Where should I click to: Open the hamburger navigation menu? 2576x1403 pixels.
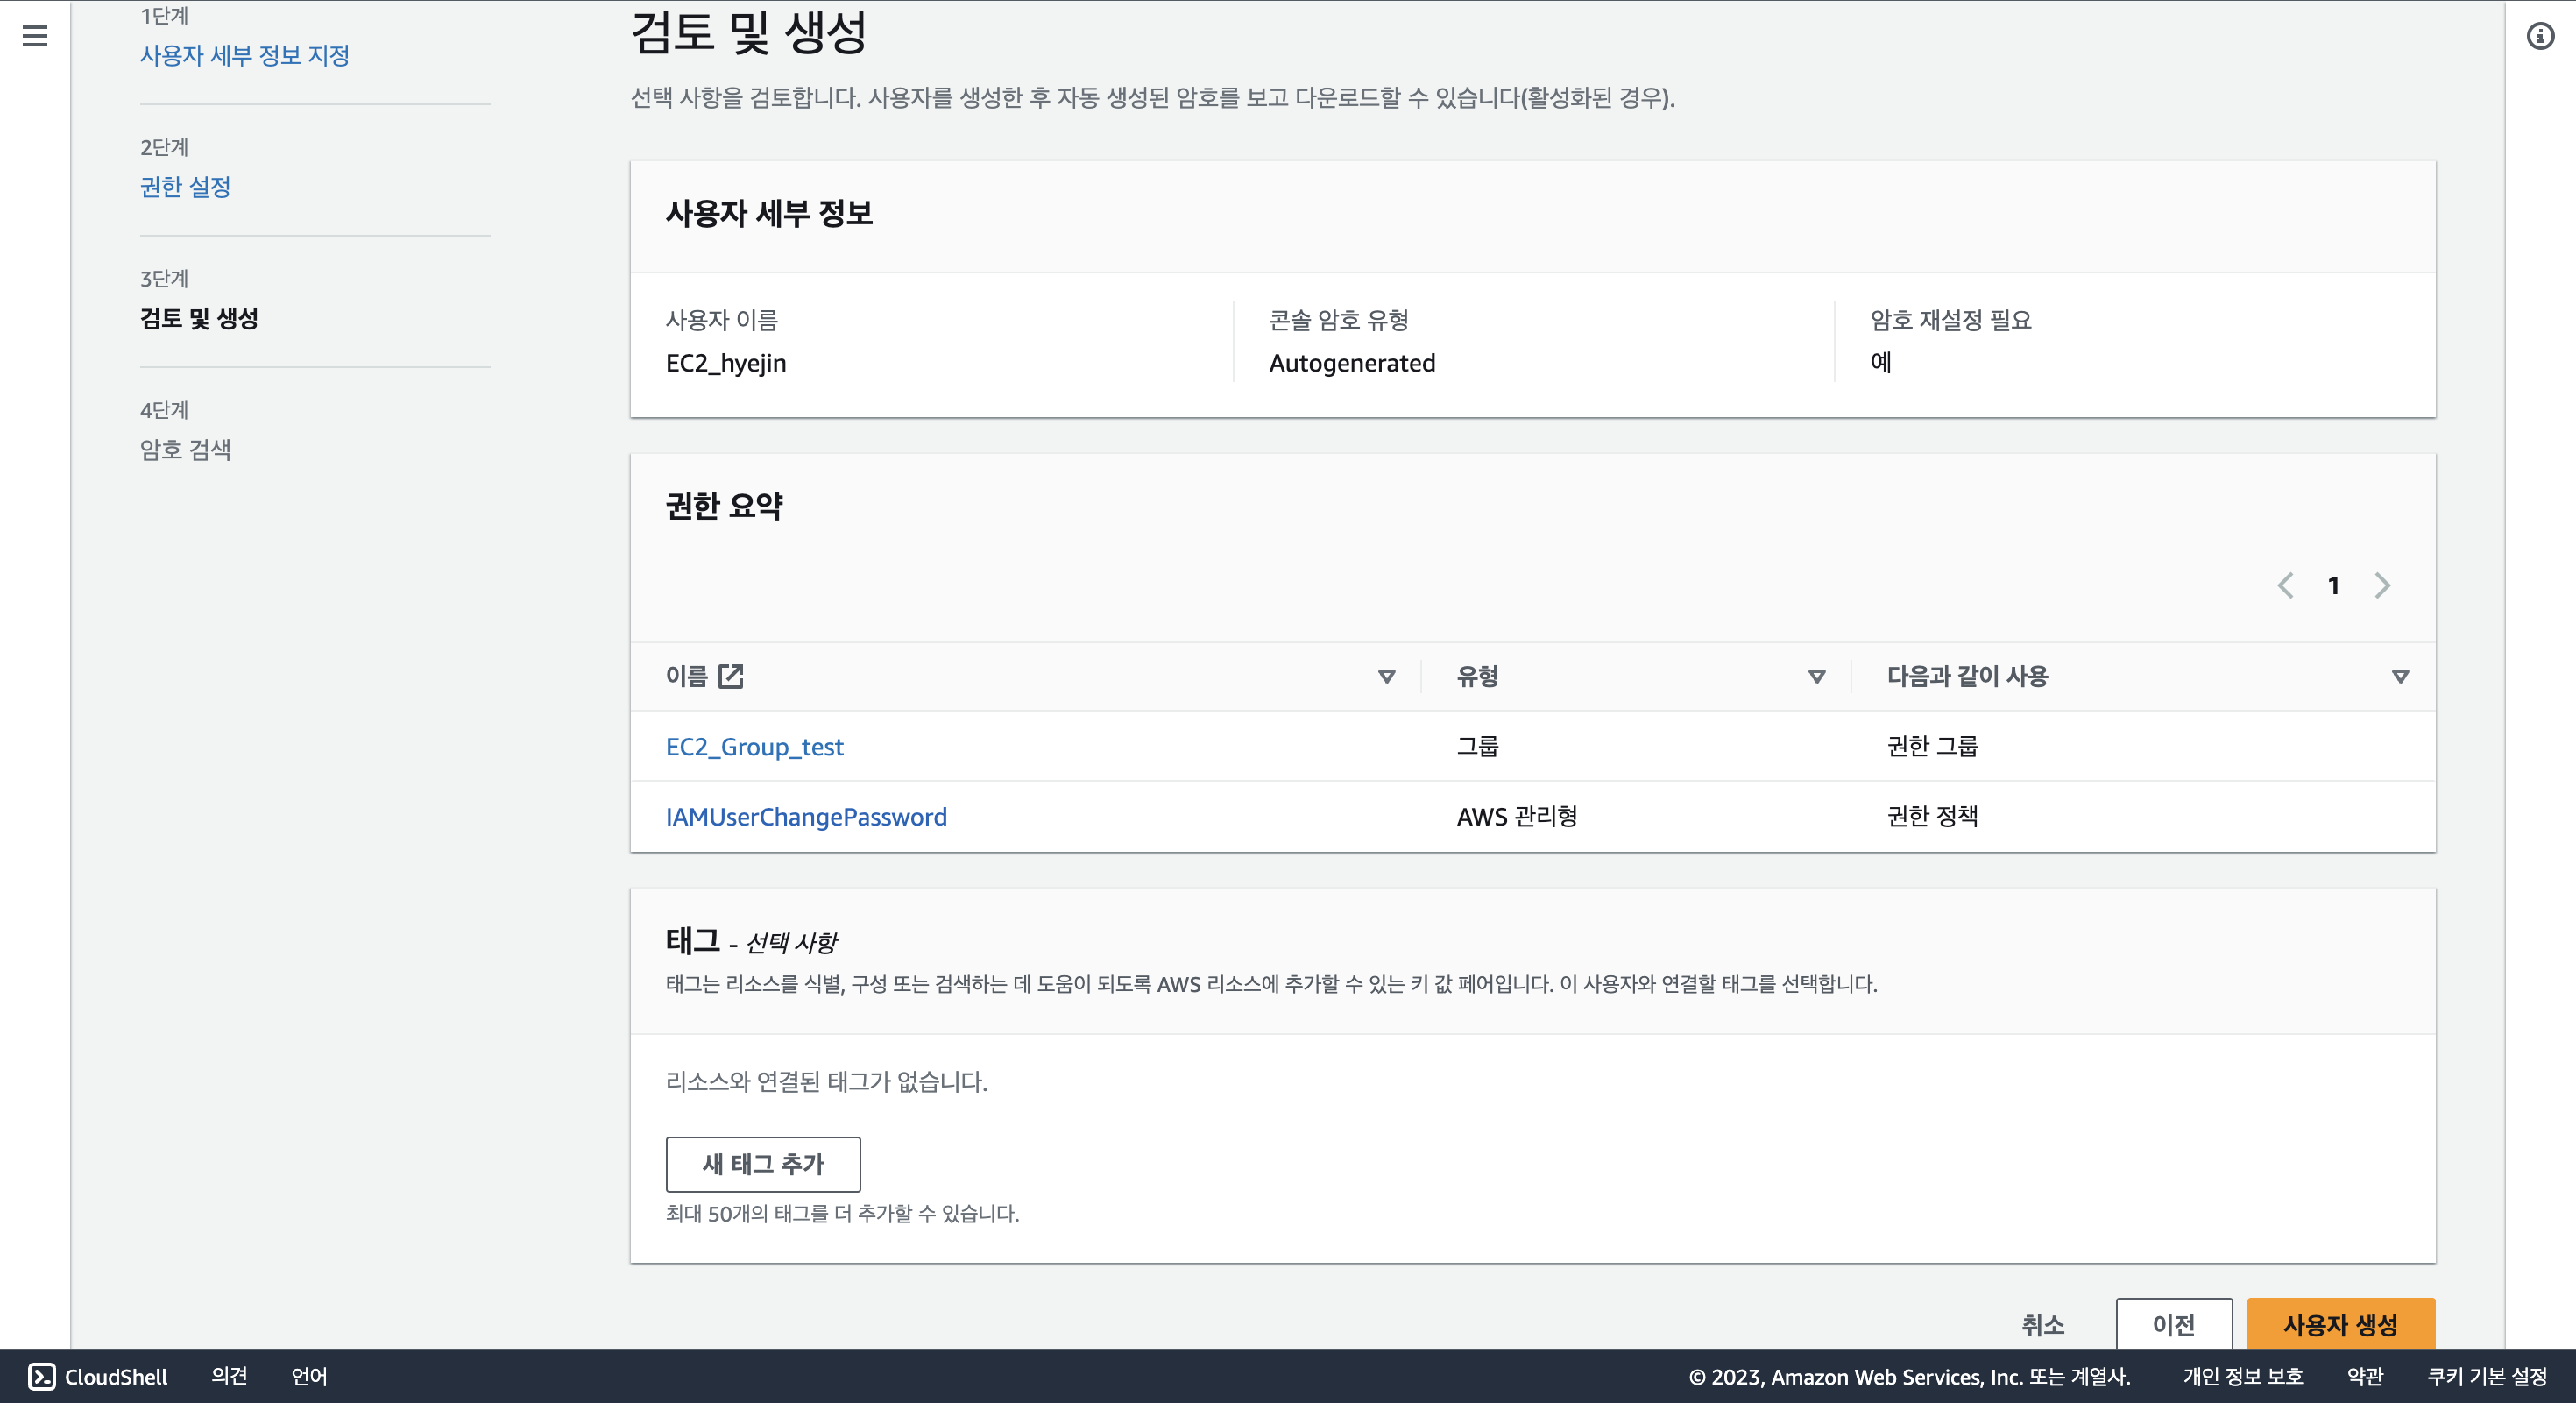[x=35, y=37]
